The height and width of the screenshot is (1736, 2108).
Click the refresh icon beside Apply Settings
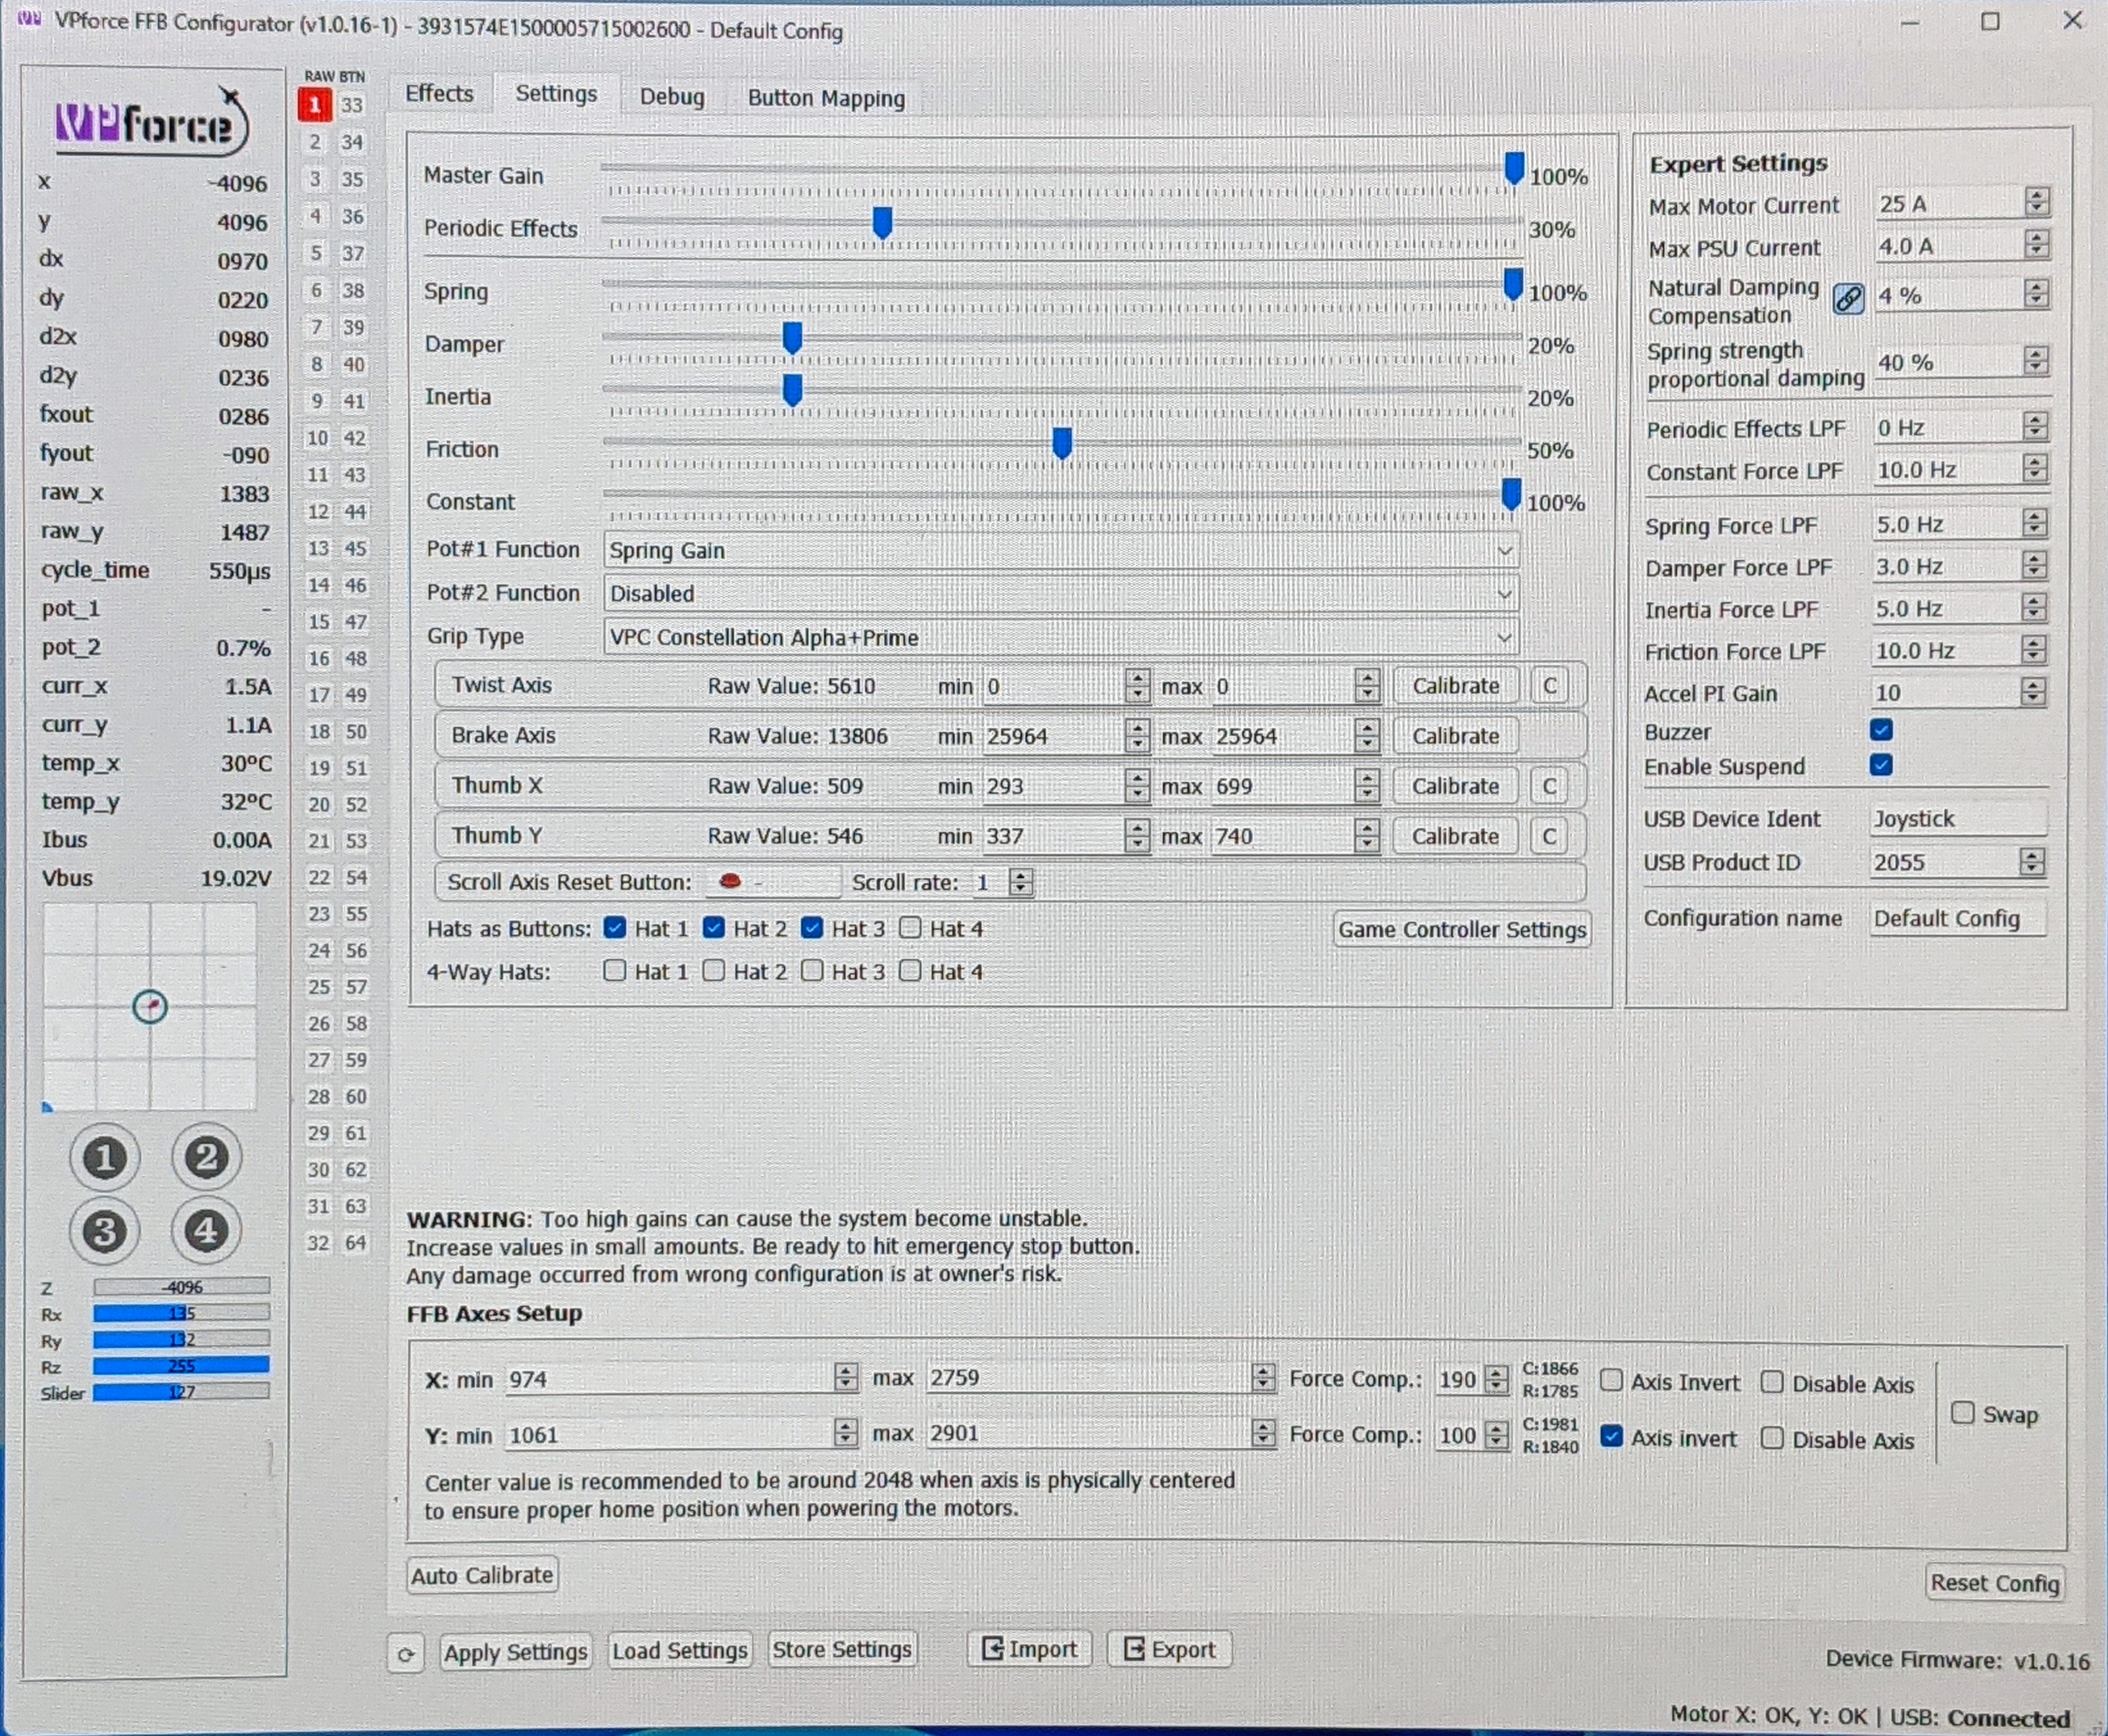(407, 1650)
